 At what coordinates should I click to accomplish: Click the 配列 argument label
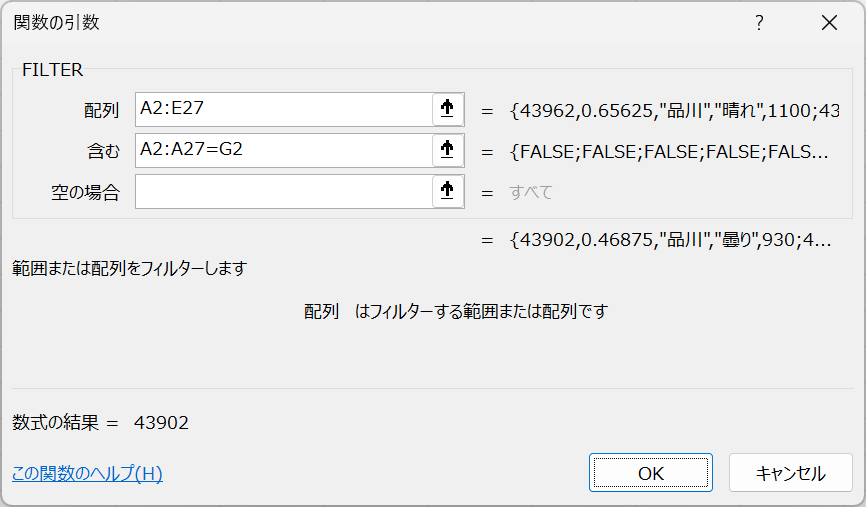102,110
